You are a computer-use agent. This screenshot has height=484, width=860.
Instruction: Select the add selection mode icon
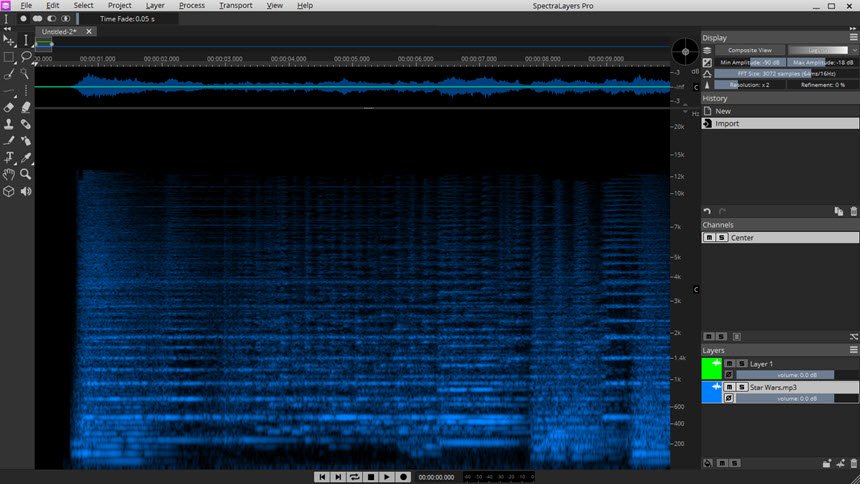pos(37,19)
